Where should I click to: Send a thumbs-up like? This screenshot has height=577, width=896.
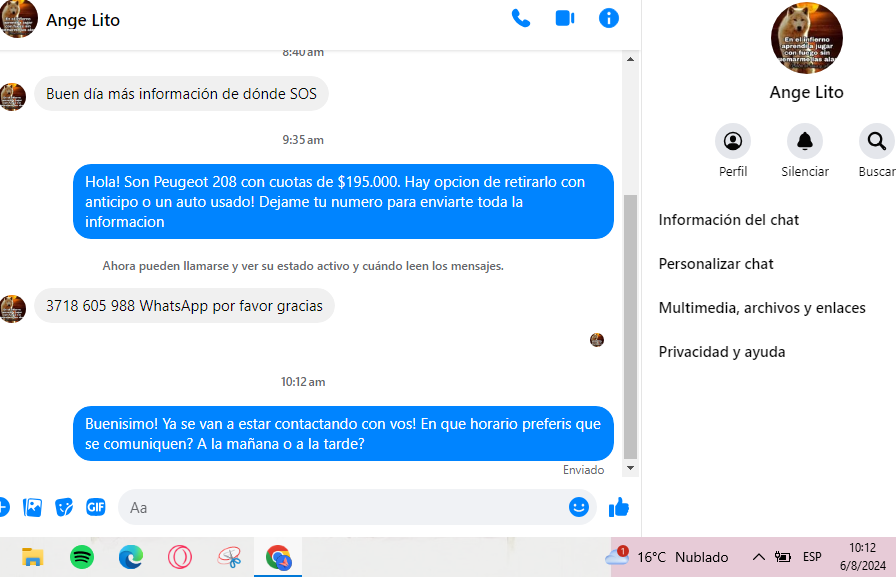click(619, 507)
